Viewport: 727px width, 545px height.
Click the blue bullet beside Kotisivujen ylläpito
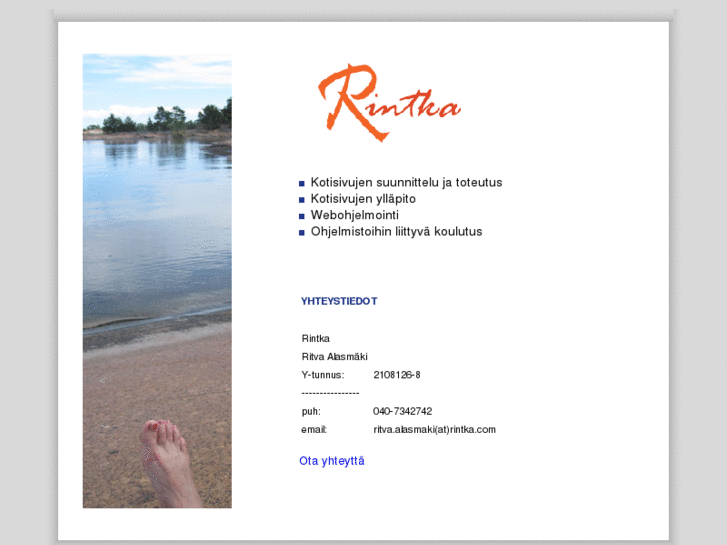coord(302,200)
